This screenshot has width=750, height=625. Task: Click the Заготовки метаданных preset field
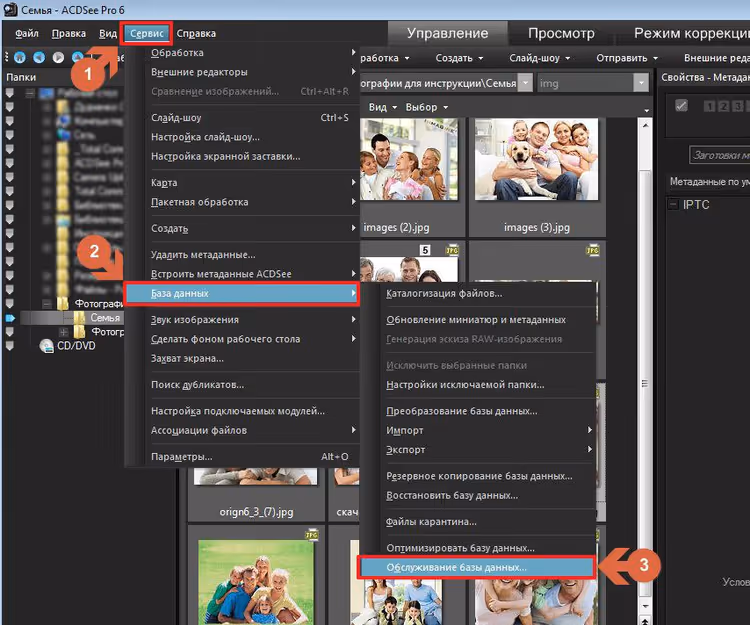pos(720,155)
